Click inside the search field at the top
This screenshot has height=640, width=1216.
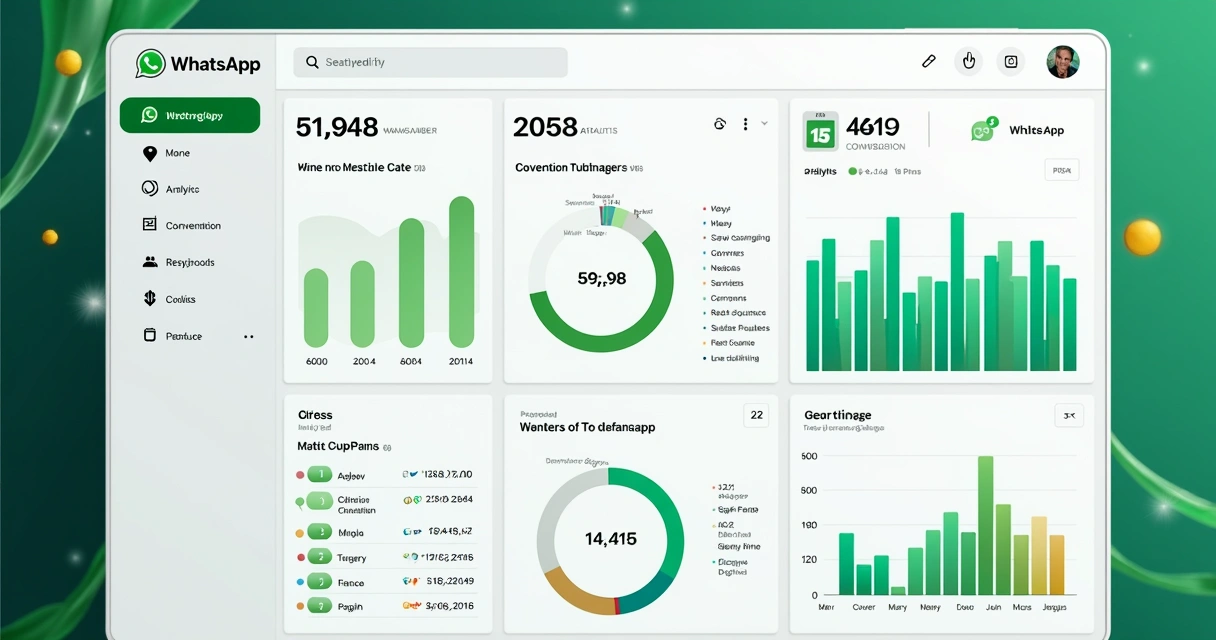coord(430,62)
